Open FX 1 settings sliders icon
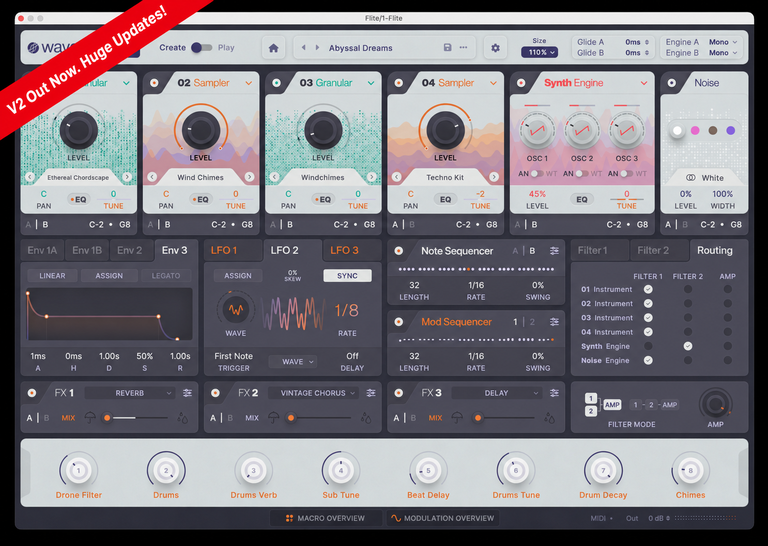 (x=187, y=393)
